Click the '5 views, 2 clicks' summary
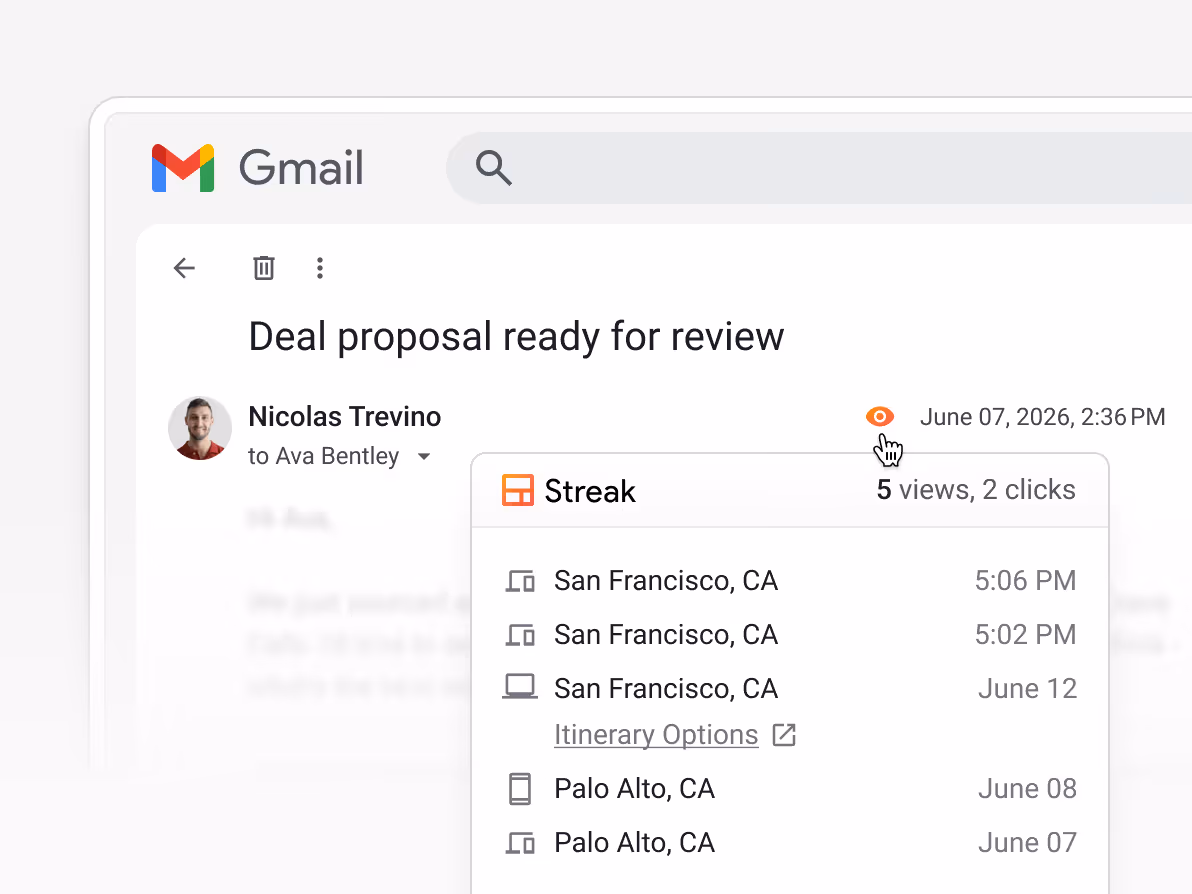 pyautogui.click(x=976, y=490)
